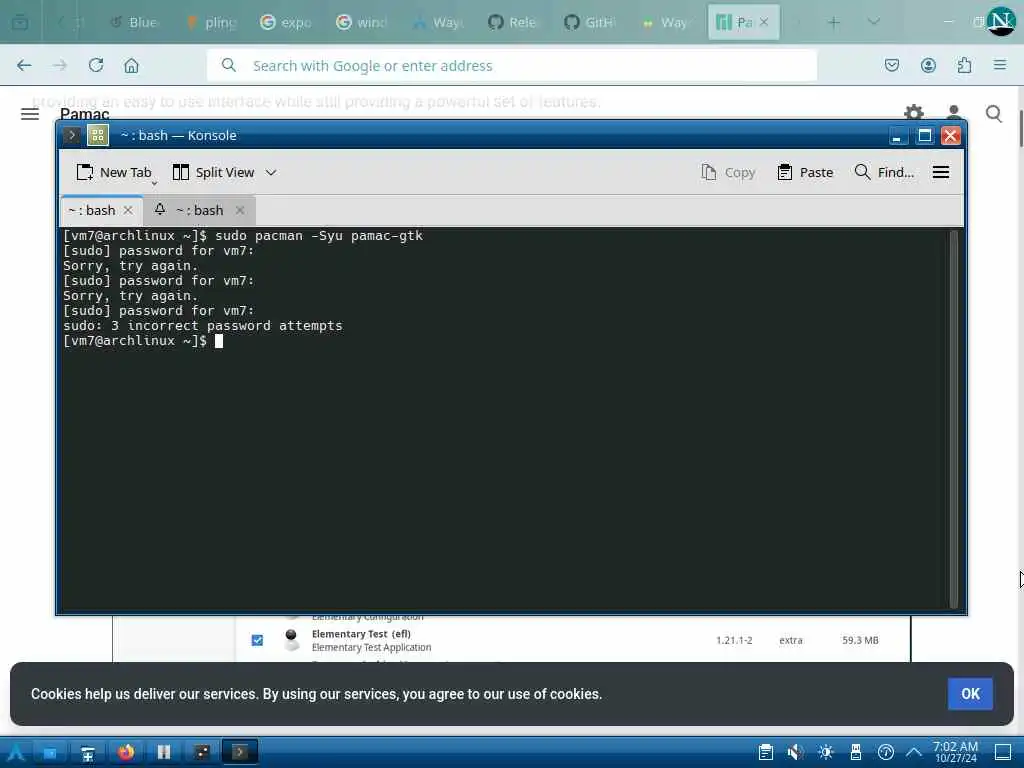Open Firefox from the taskbar
The image size is (1024, 768).
(126, 752)
